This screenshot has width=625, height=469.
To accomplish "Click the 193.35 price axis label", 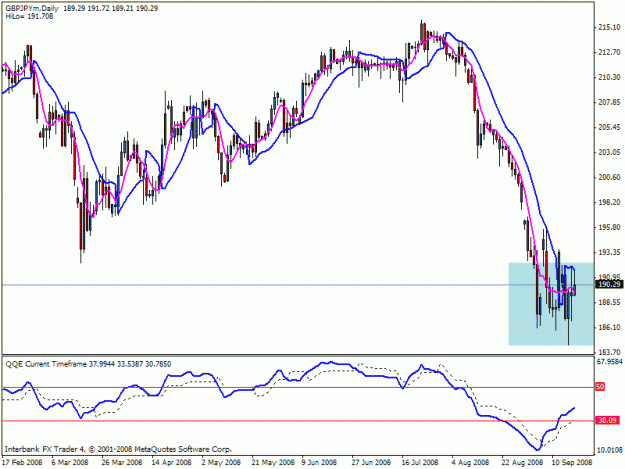I will (x=609, y=252).
